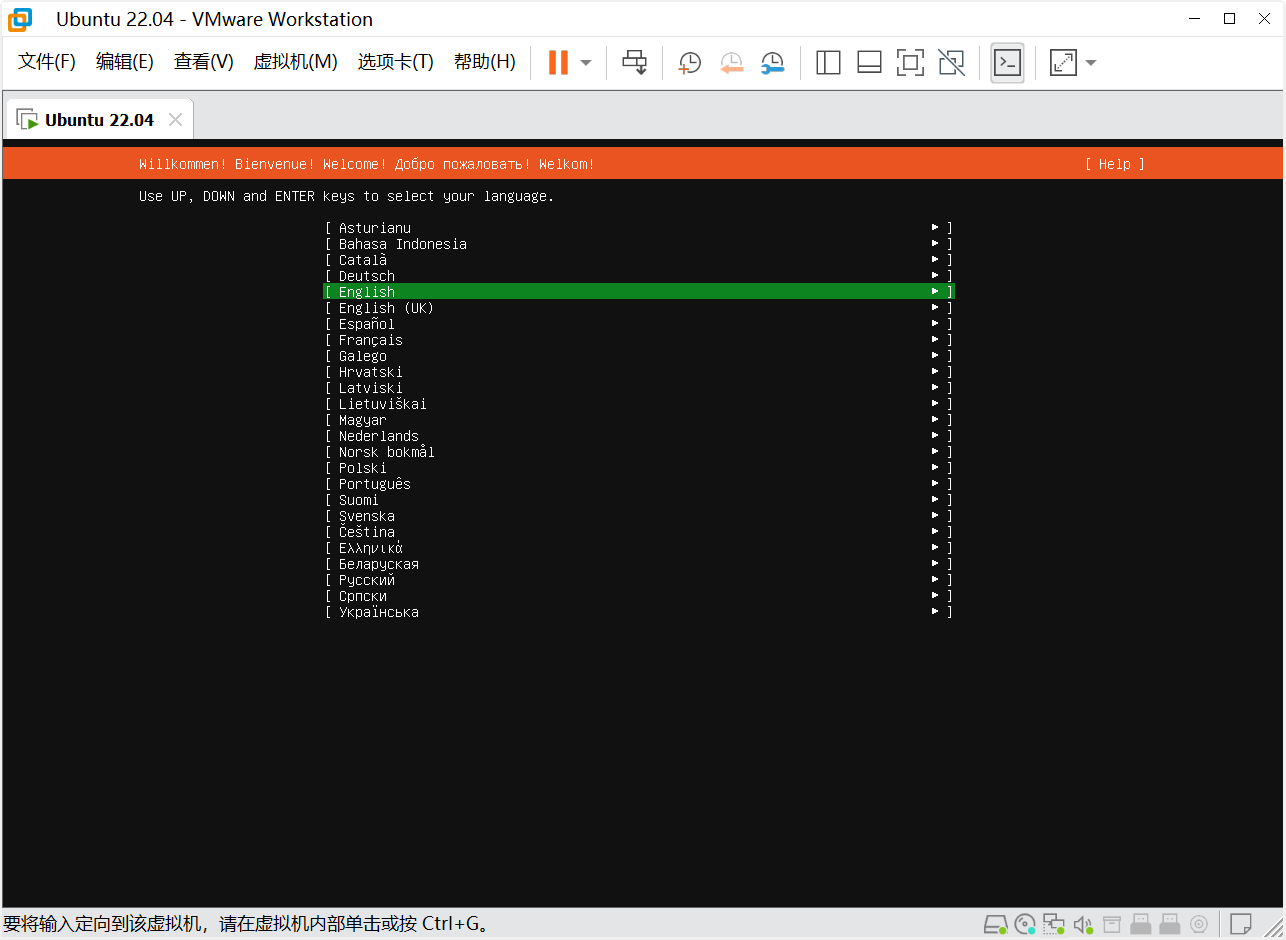Choose the highlighted English language option

click(639, 292)
